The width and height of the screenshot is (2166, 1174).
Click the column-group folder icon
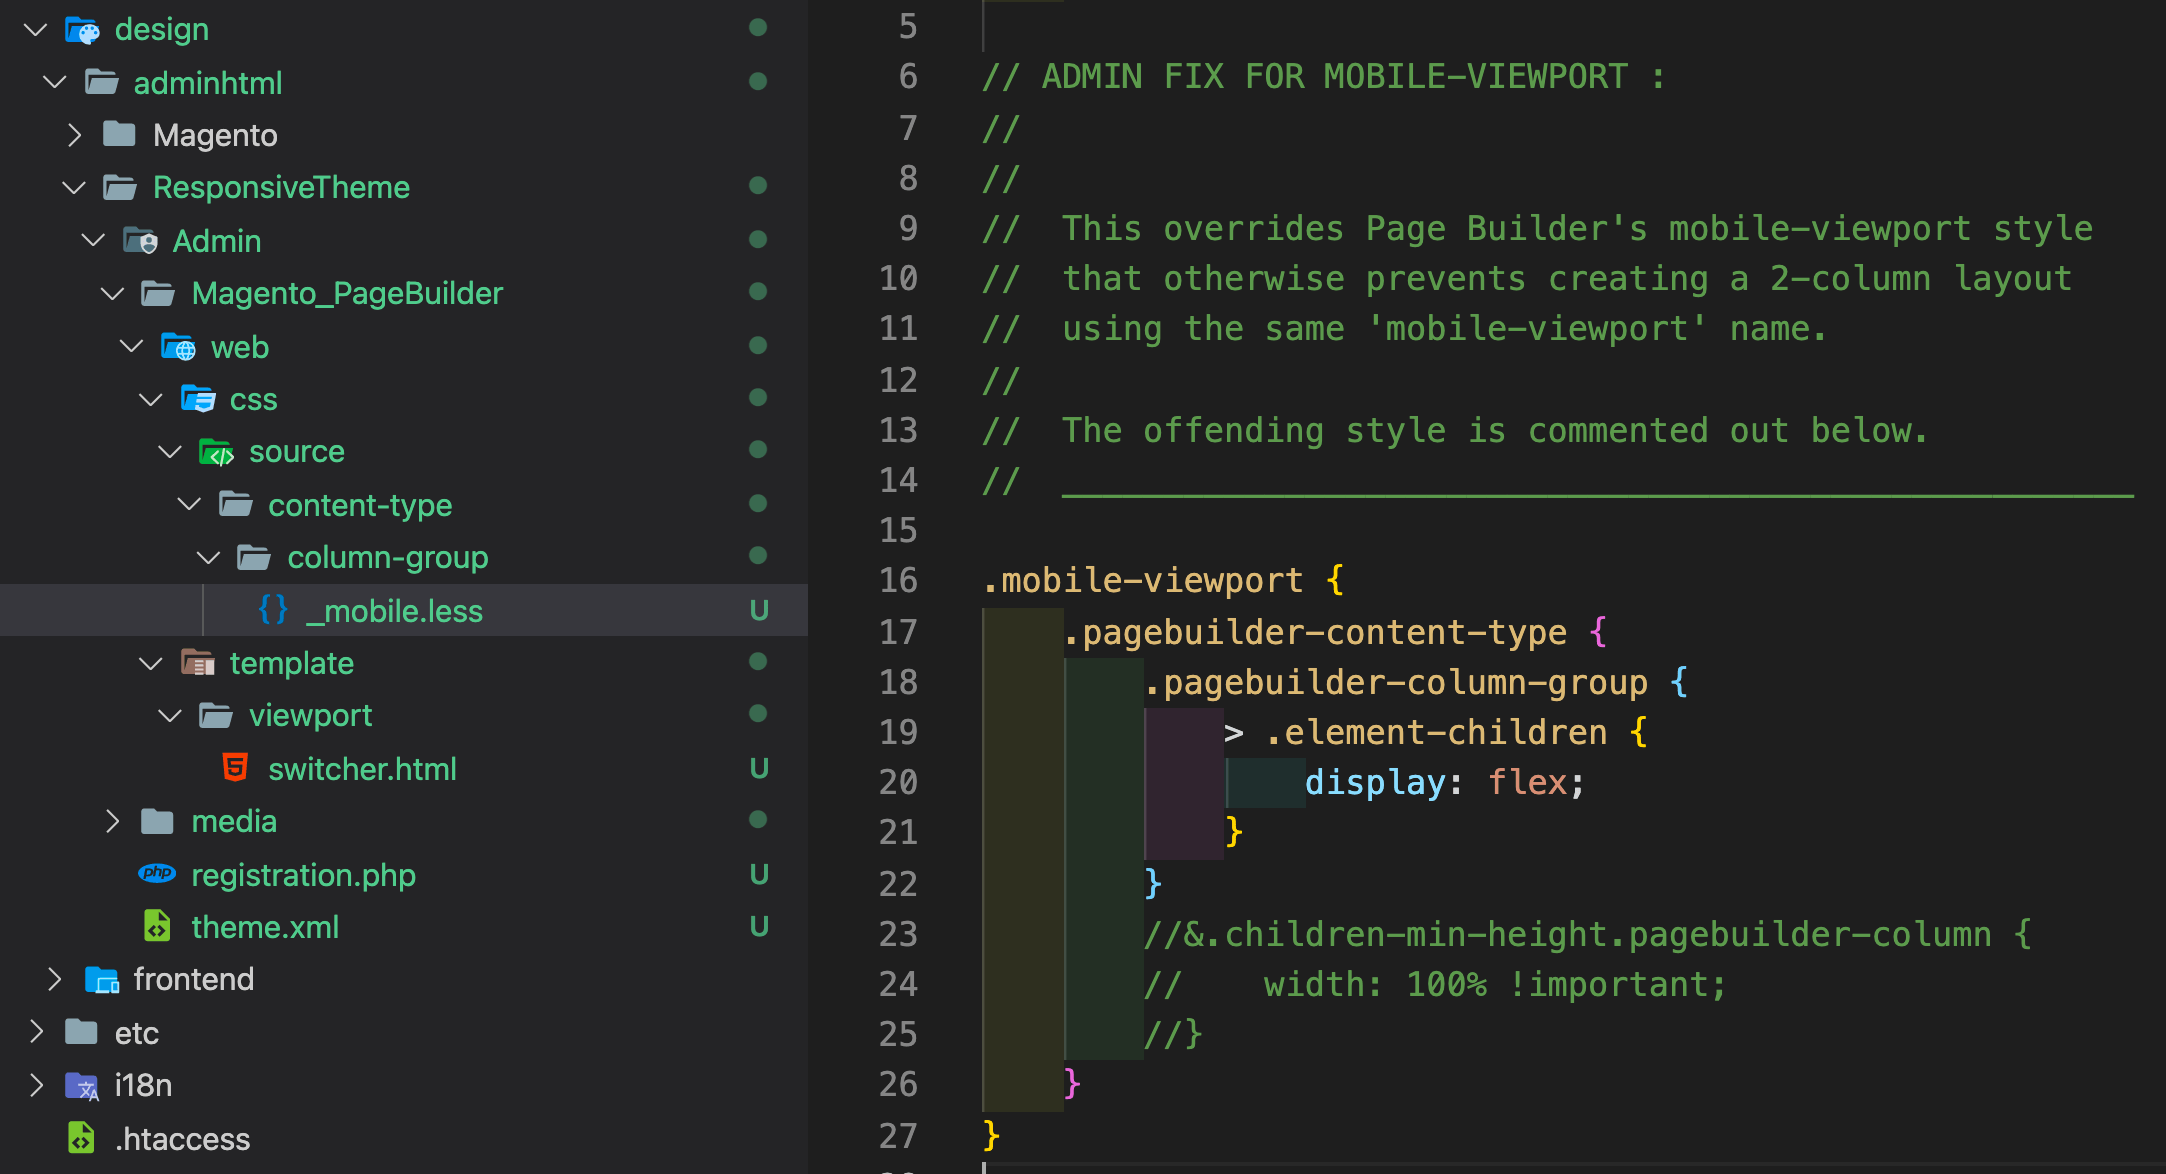point(254,557)
